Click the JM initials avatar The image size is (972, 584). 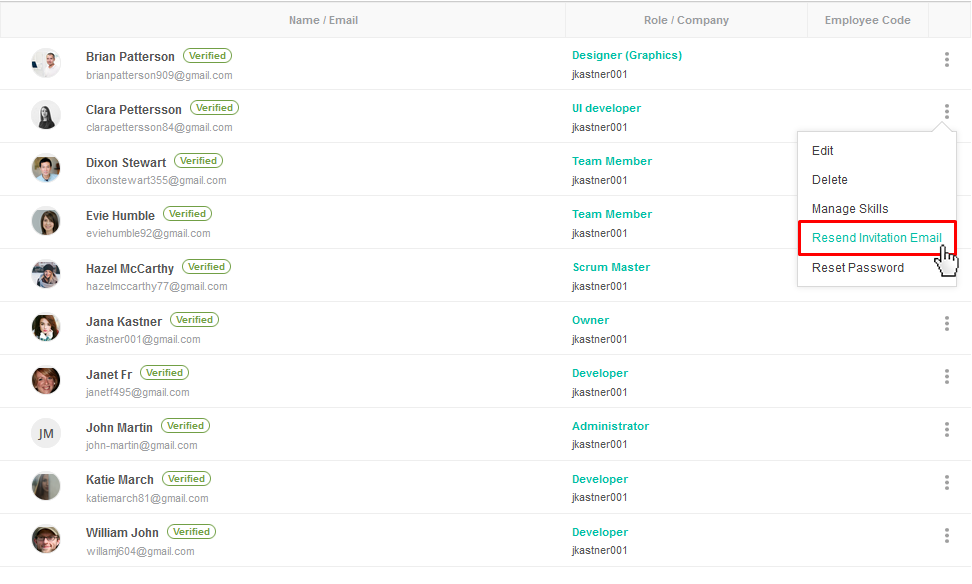click(x=46, y=433)
